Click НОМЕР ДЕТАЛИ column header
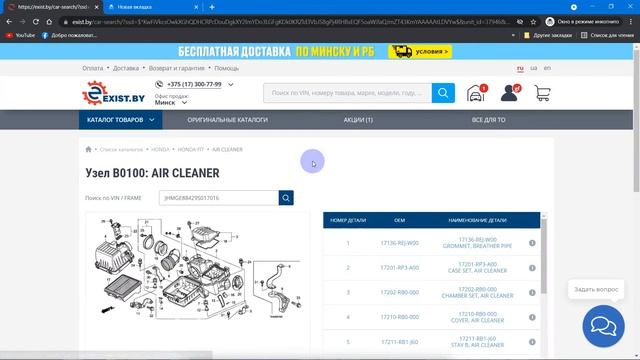This screenshot has width=640, height=360. pos(348,220)
